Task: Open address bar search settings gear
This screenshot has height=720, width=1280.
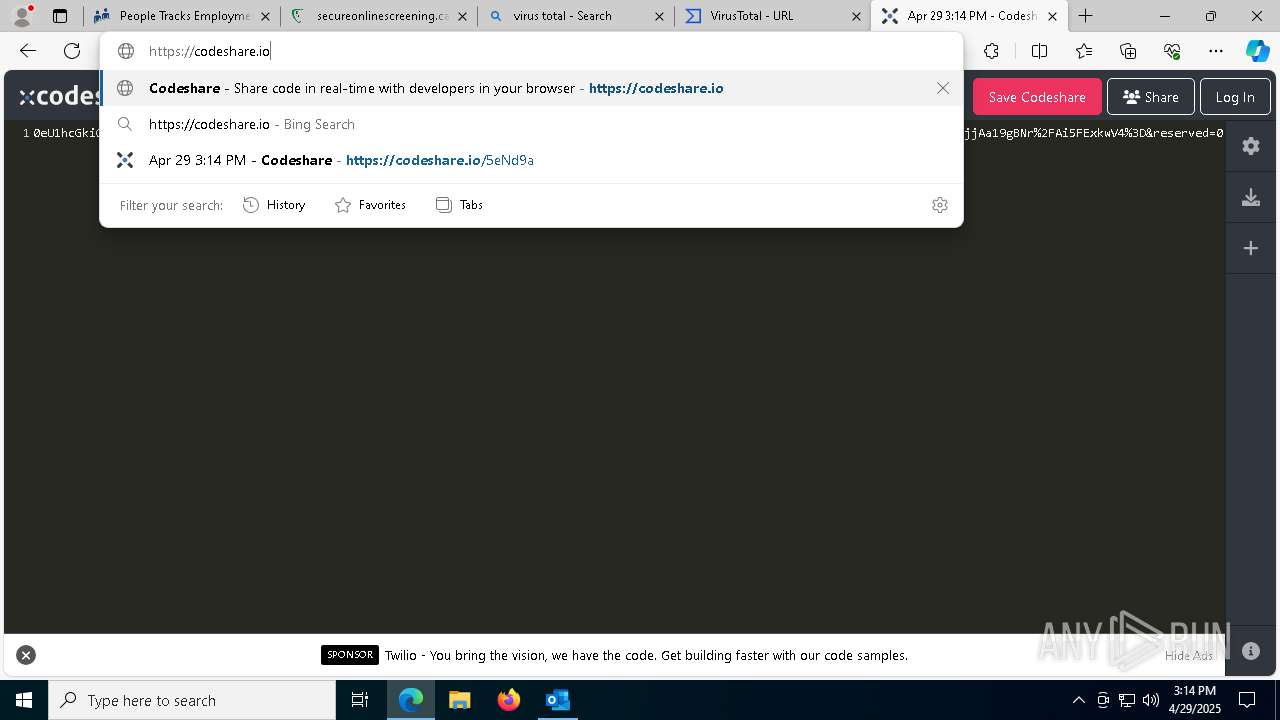Action: click(x=940, y=205)
